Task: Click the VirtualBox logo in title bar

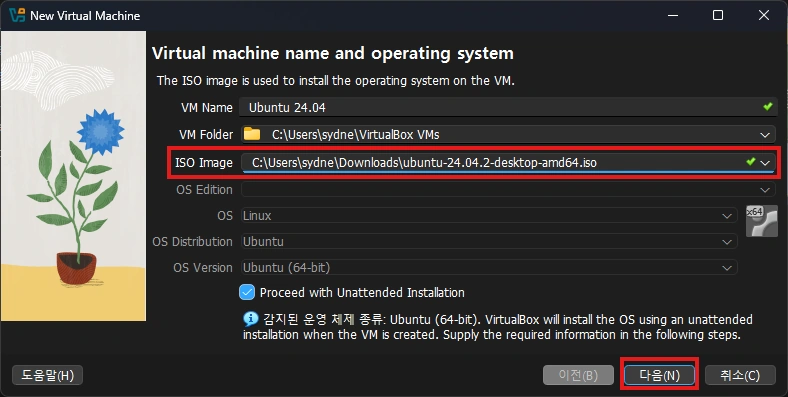Action: 17,15
